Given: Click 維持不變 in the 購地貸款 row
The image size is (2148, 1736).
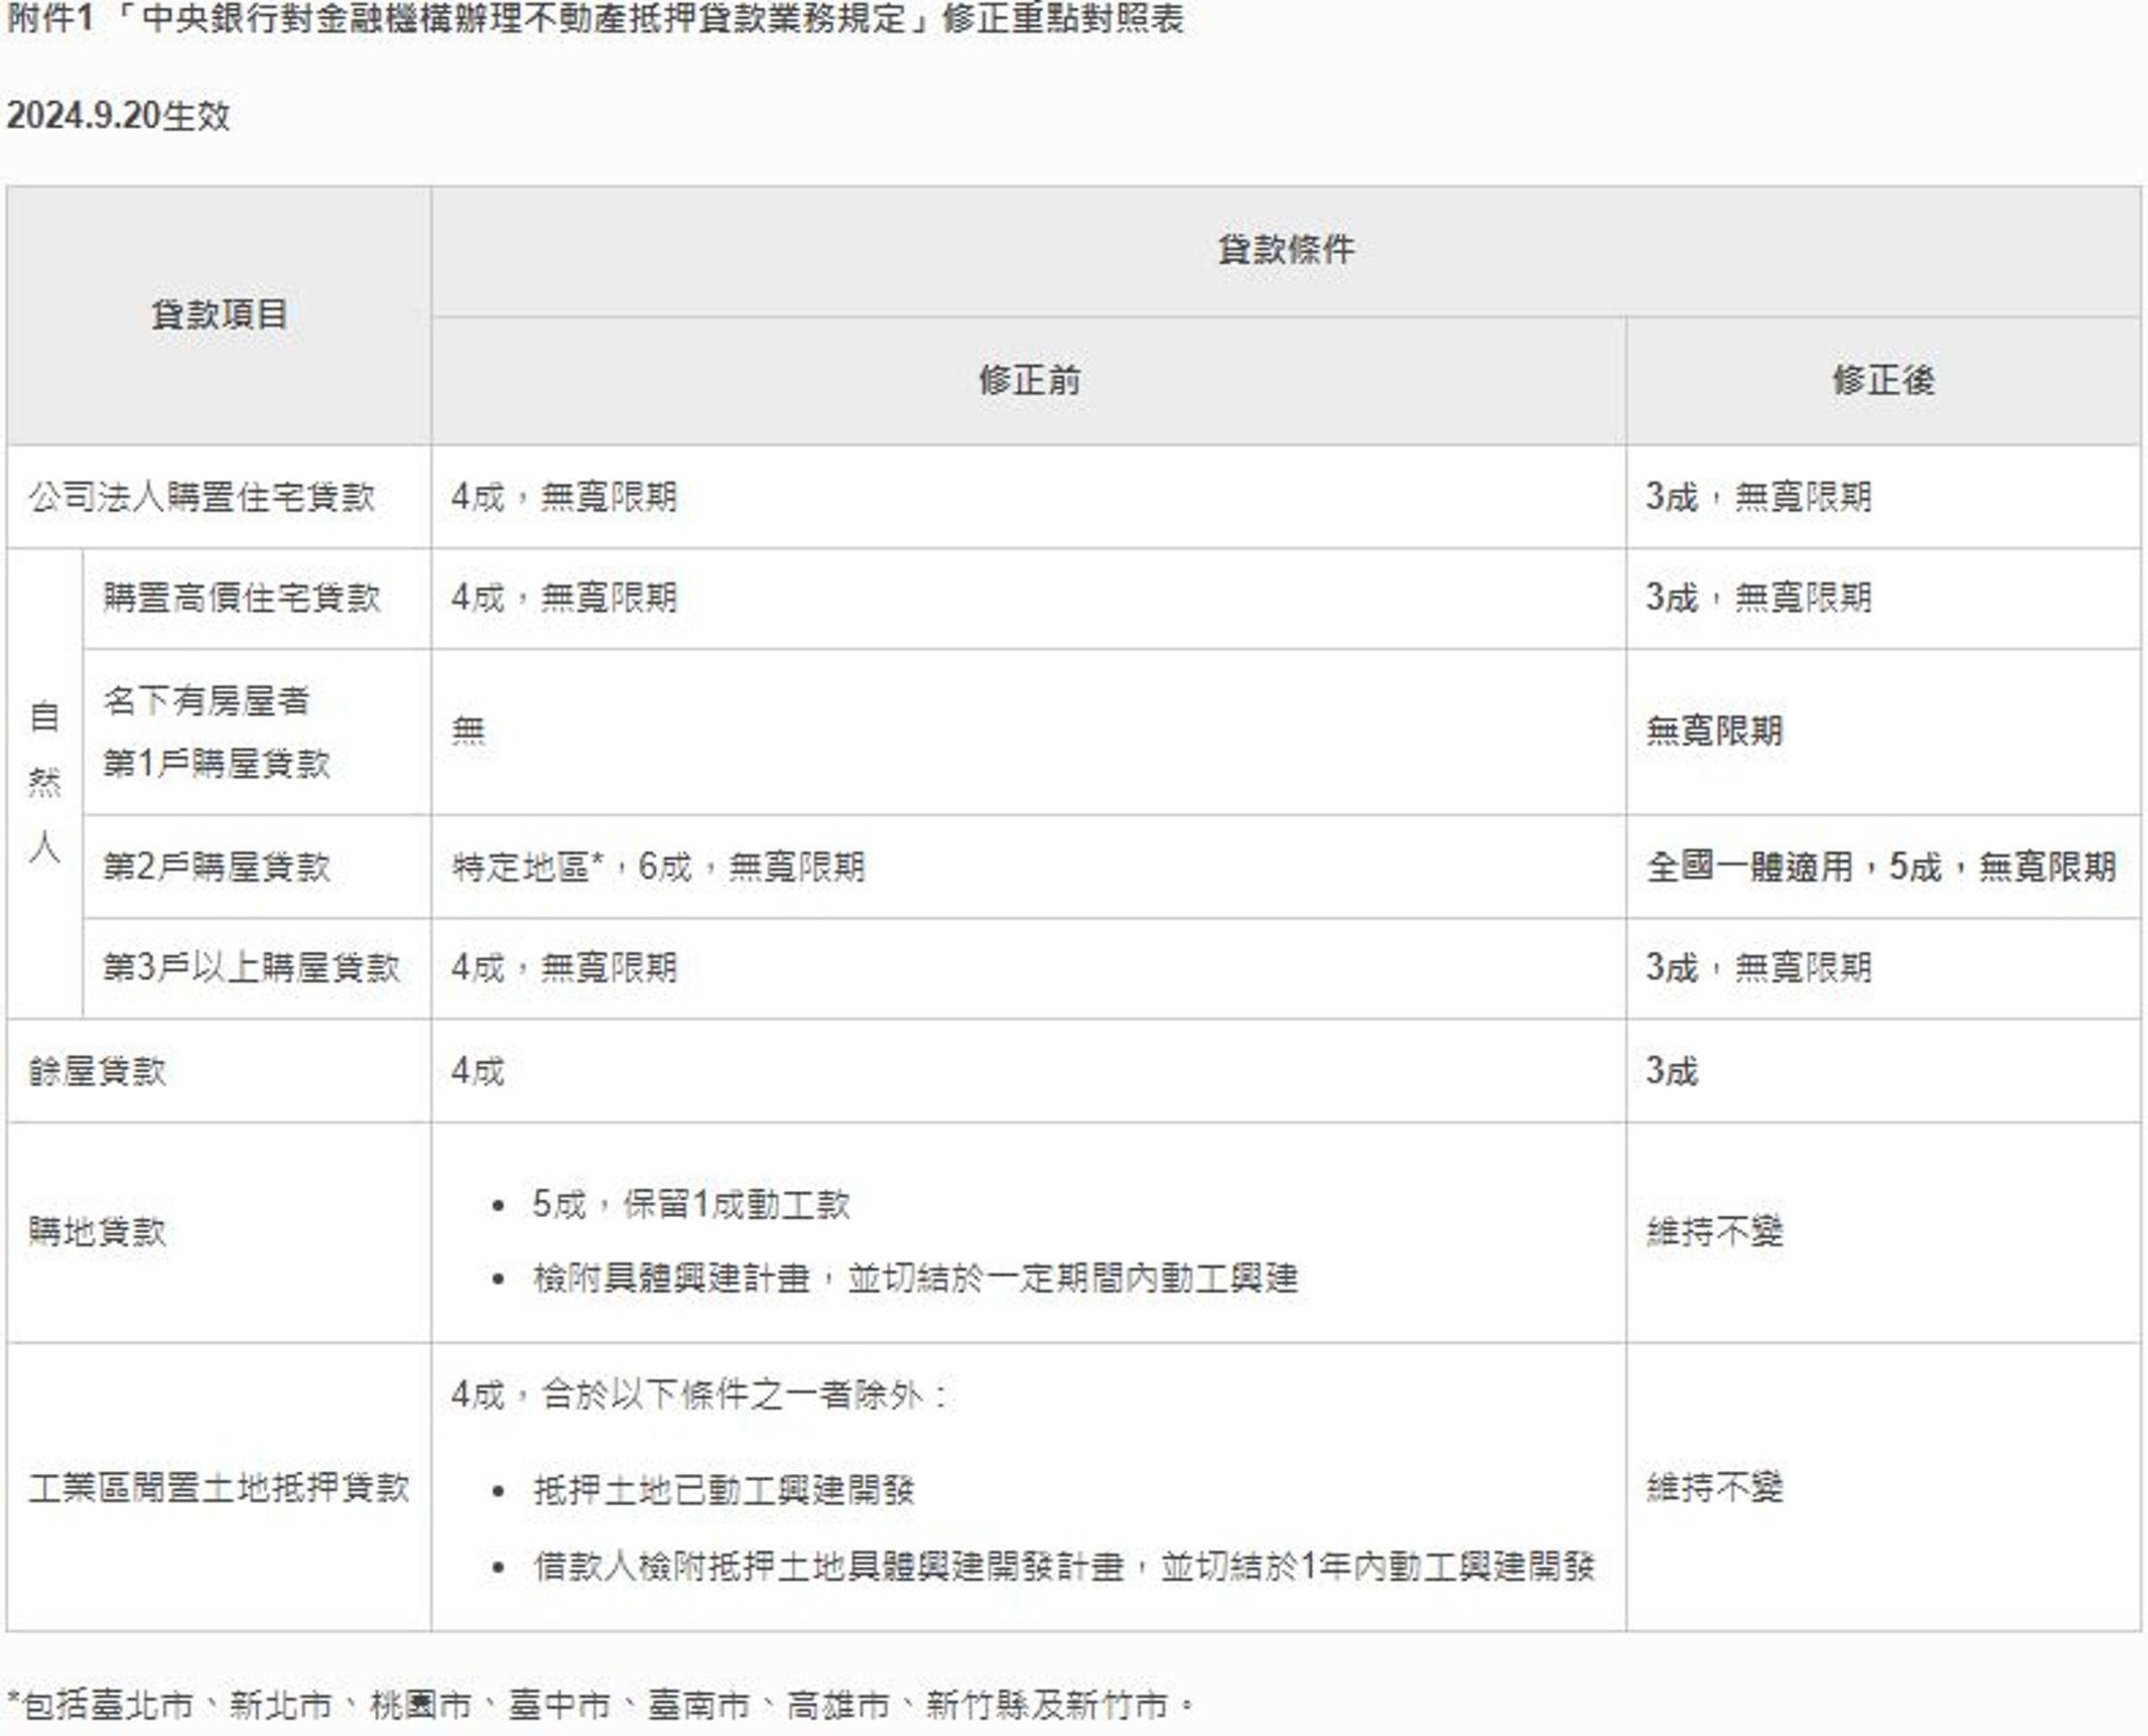Looking at the screenshot, I should pyautogui.click(x=1715, y=1232).
